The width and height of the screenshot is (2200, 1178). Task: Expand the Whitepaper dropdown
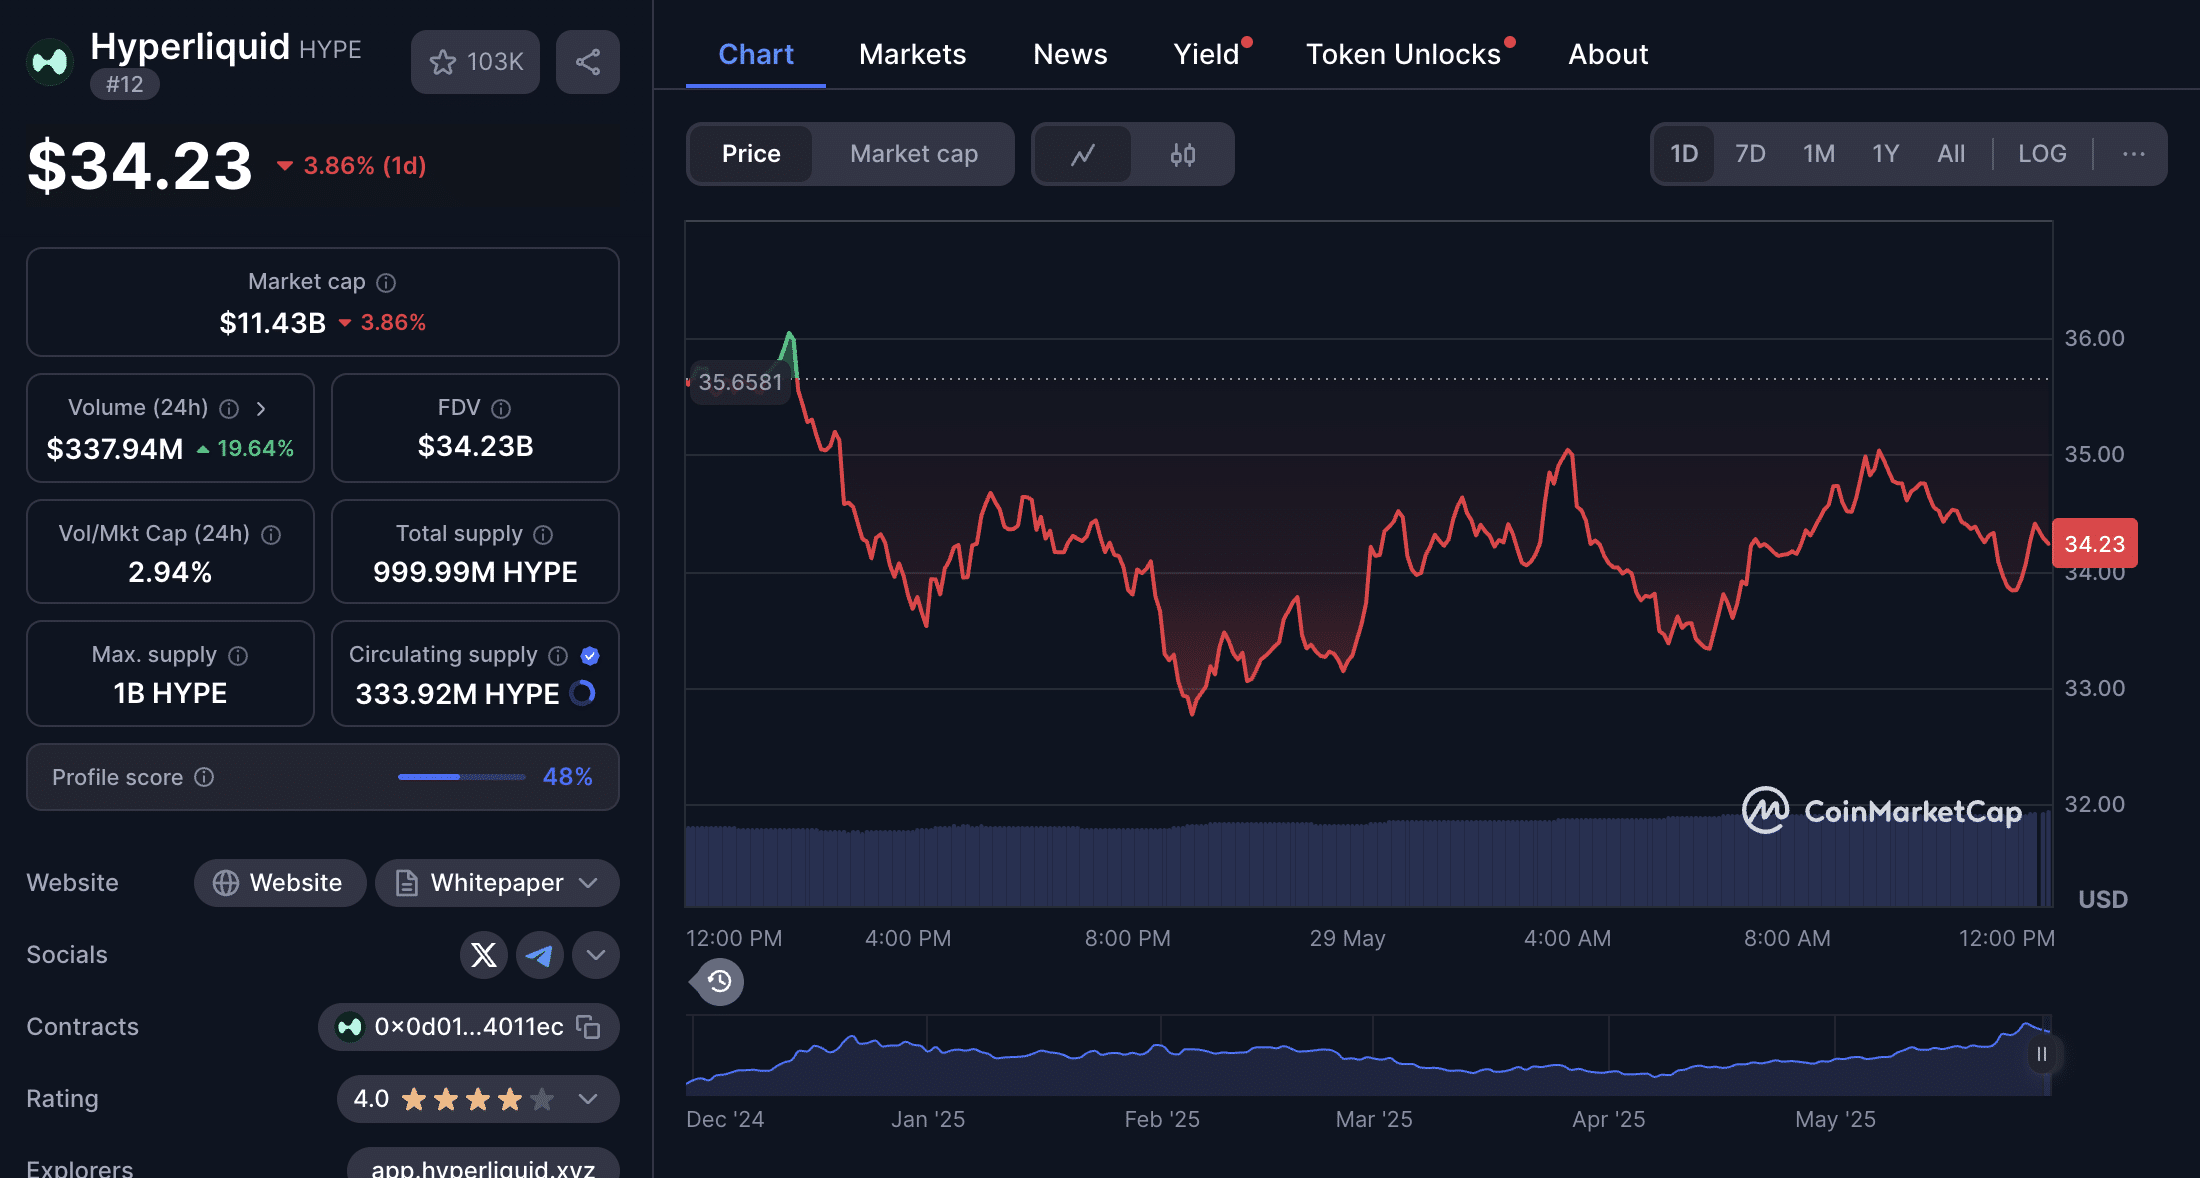tap(497, 883)
